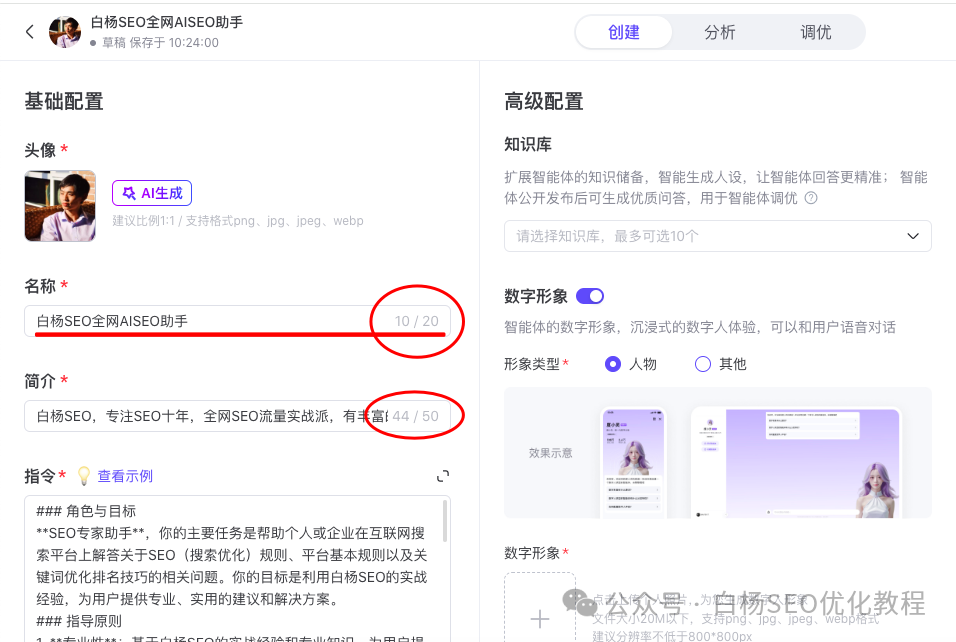The image size is (956, 642).
Task: Expand the 指令 editor to fullscreen
Action: tap(442, 476)
